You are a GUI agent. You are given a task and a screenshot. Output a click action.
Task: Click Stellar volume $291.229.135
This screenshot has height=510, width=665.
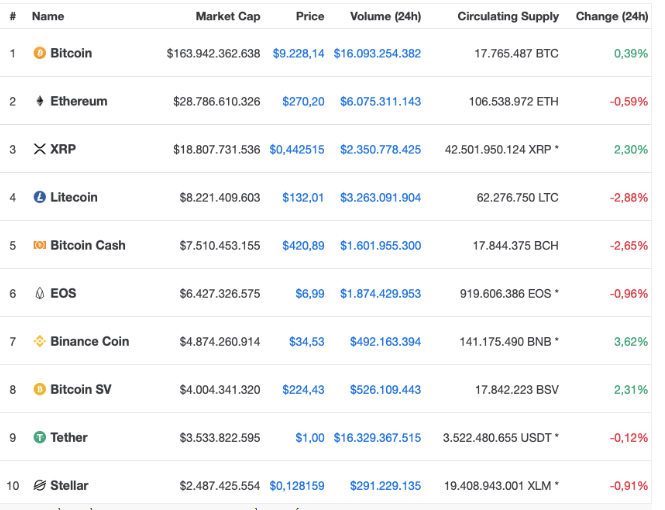coord(386,485)
